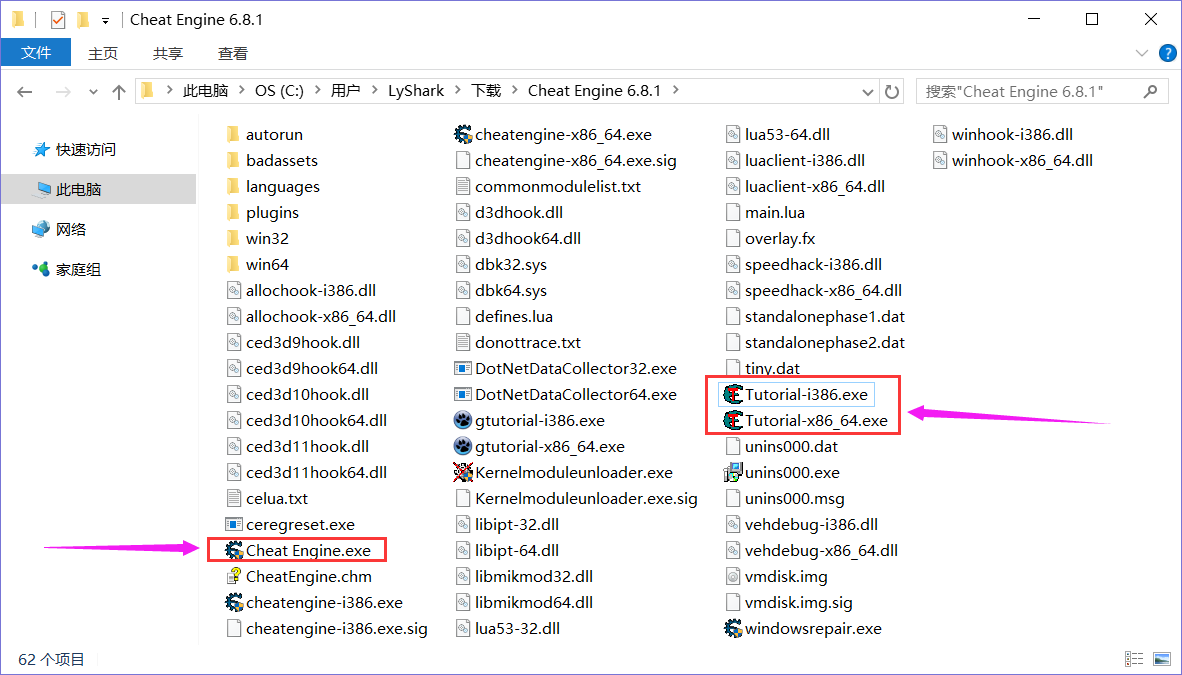Select the cheatengine-x86_64.exe gear icon
This screenshot has width=1182, height=675.
pyautogui.click(x=463, y=134)
